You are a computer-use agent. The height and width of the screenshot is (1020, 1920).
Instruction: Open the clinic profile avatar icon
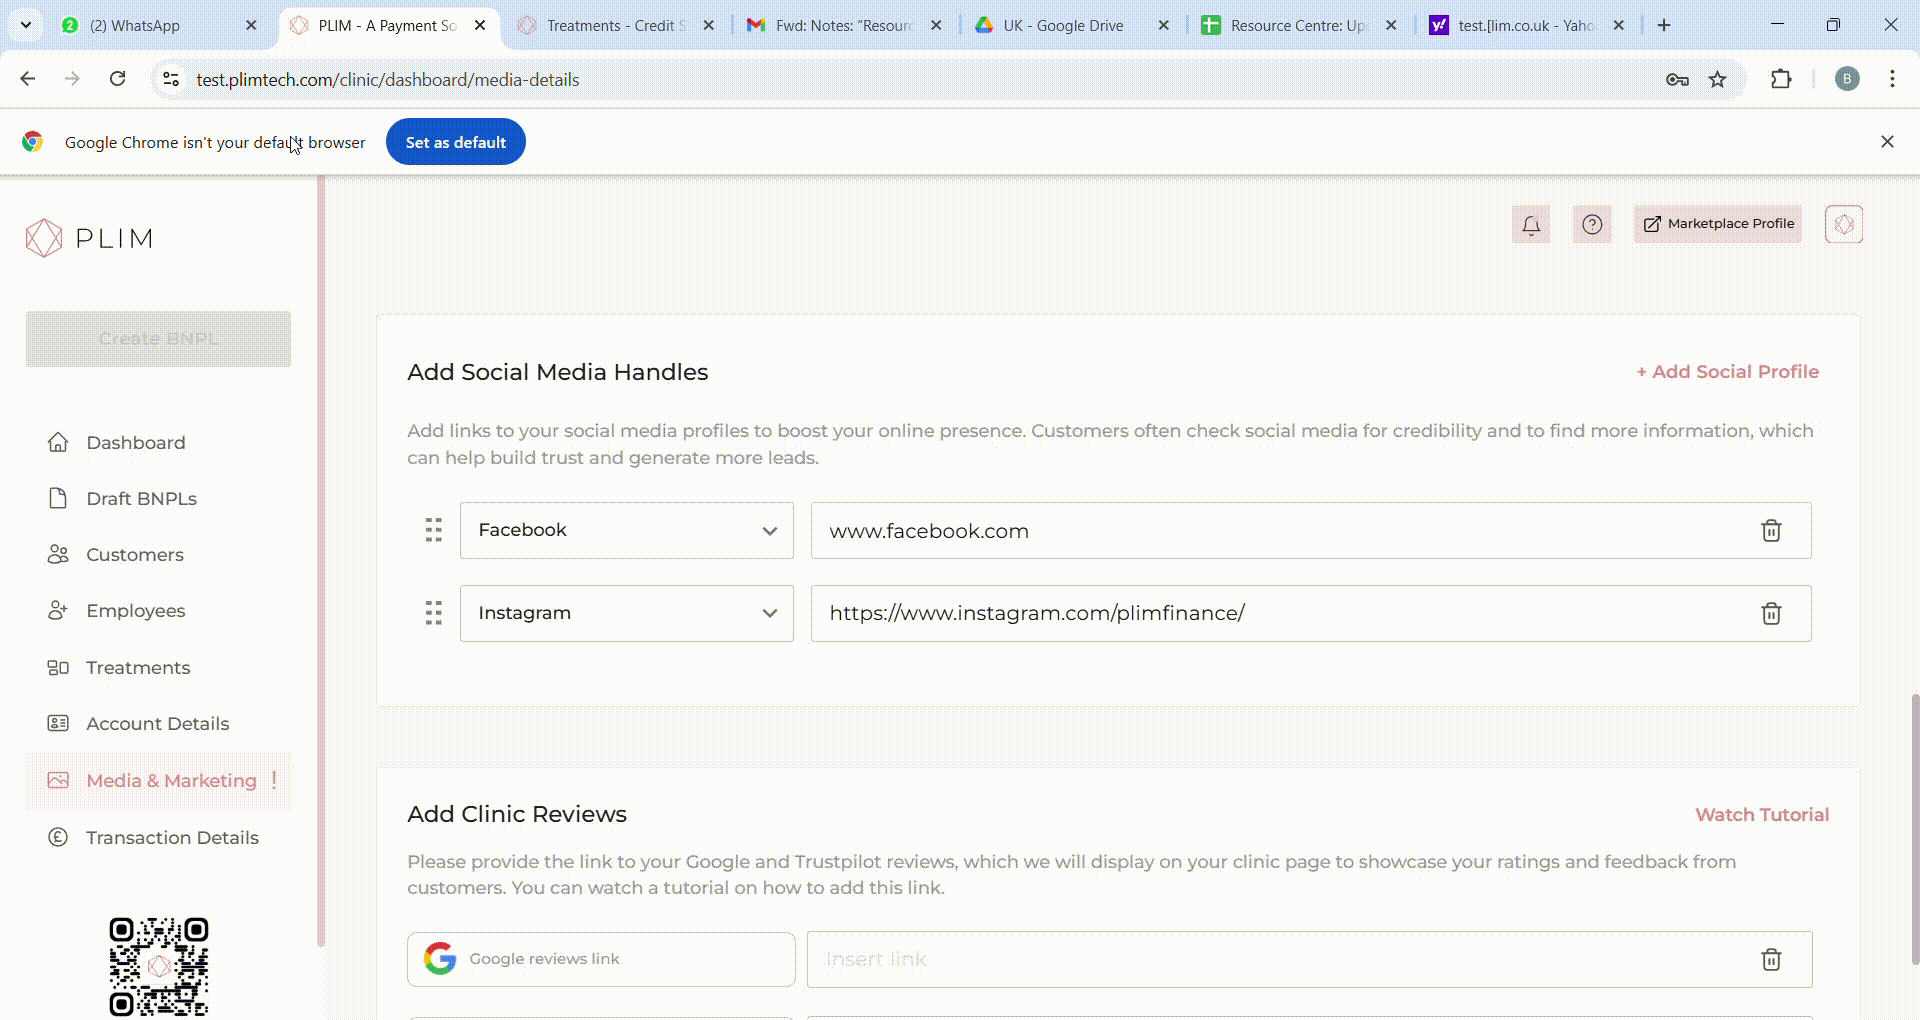[1844, 224]
